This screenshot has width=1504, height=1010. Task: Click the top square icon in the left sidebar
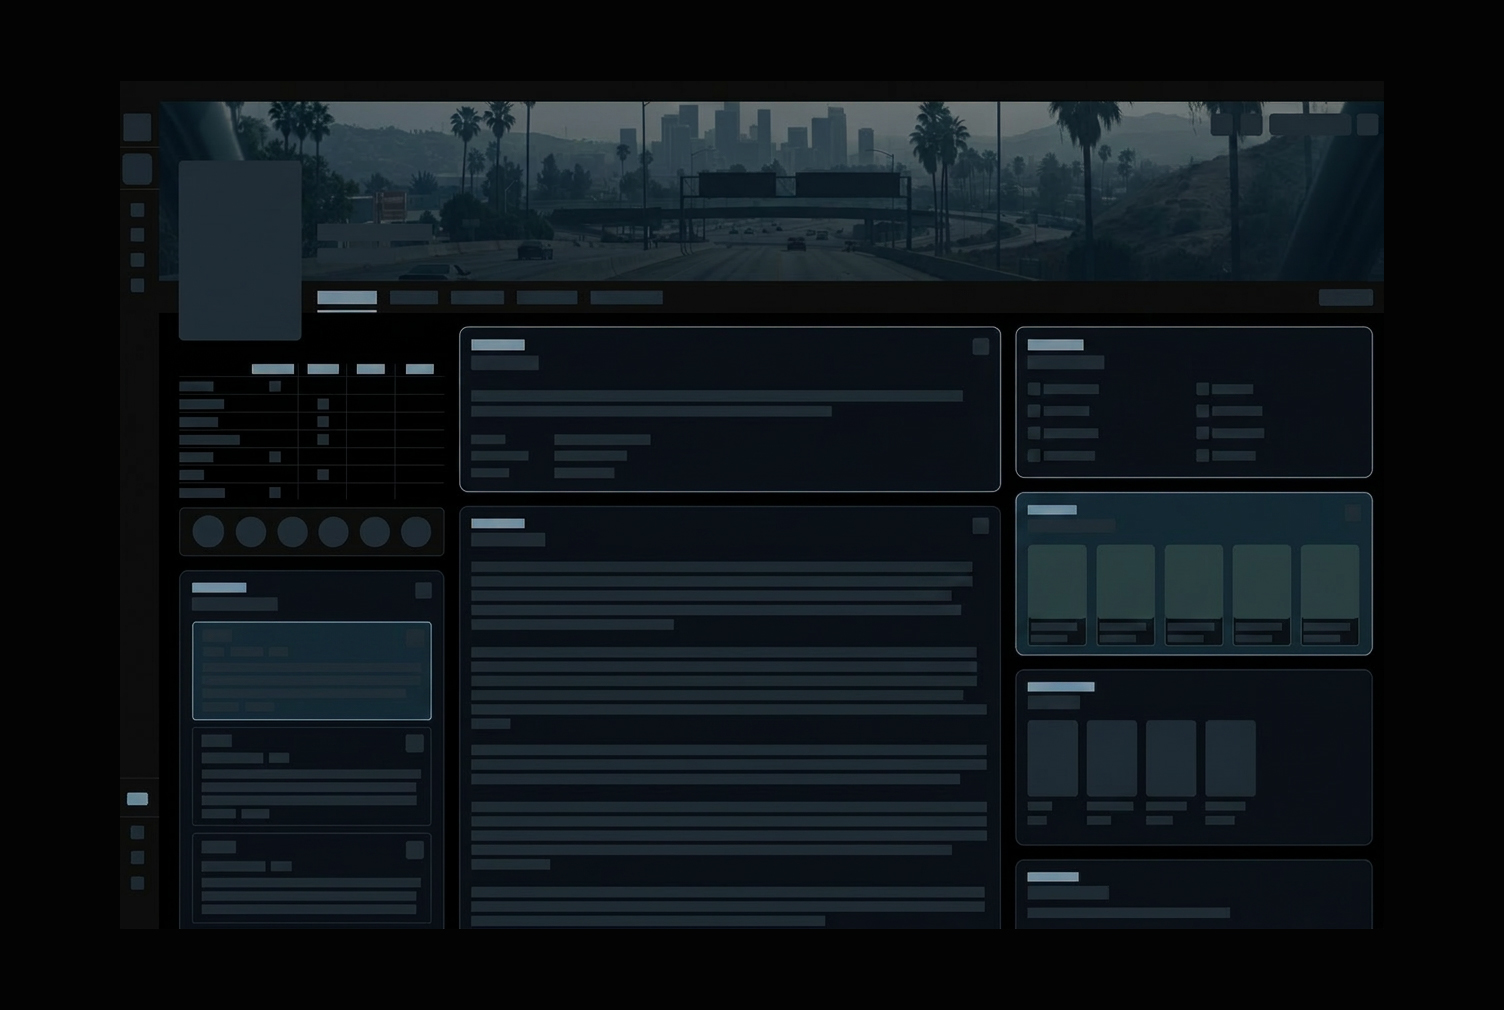pyautogui.click(x=137, y=127)
